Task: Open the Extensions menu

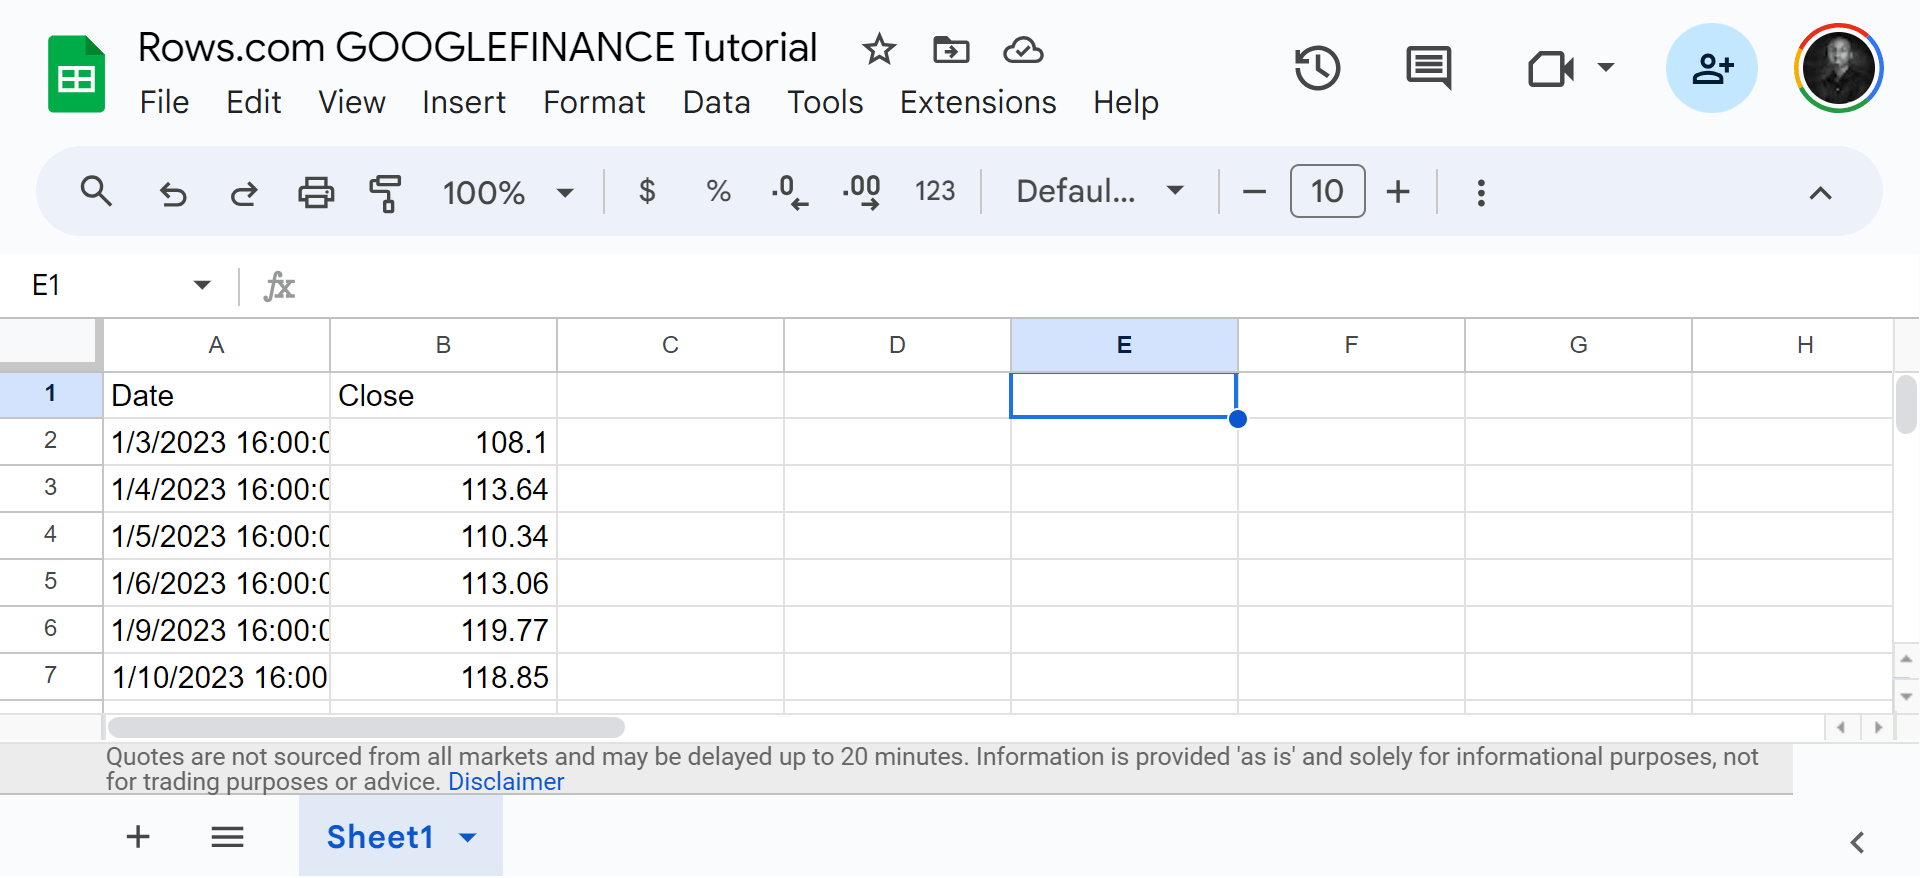Action: [978, 102]
